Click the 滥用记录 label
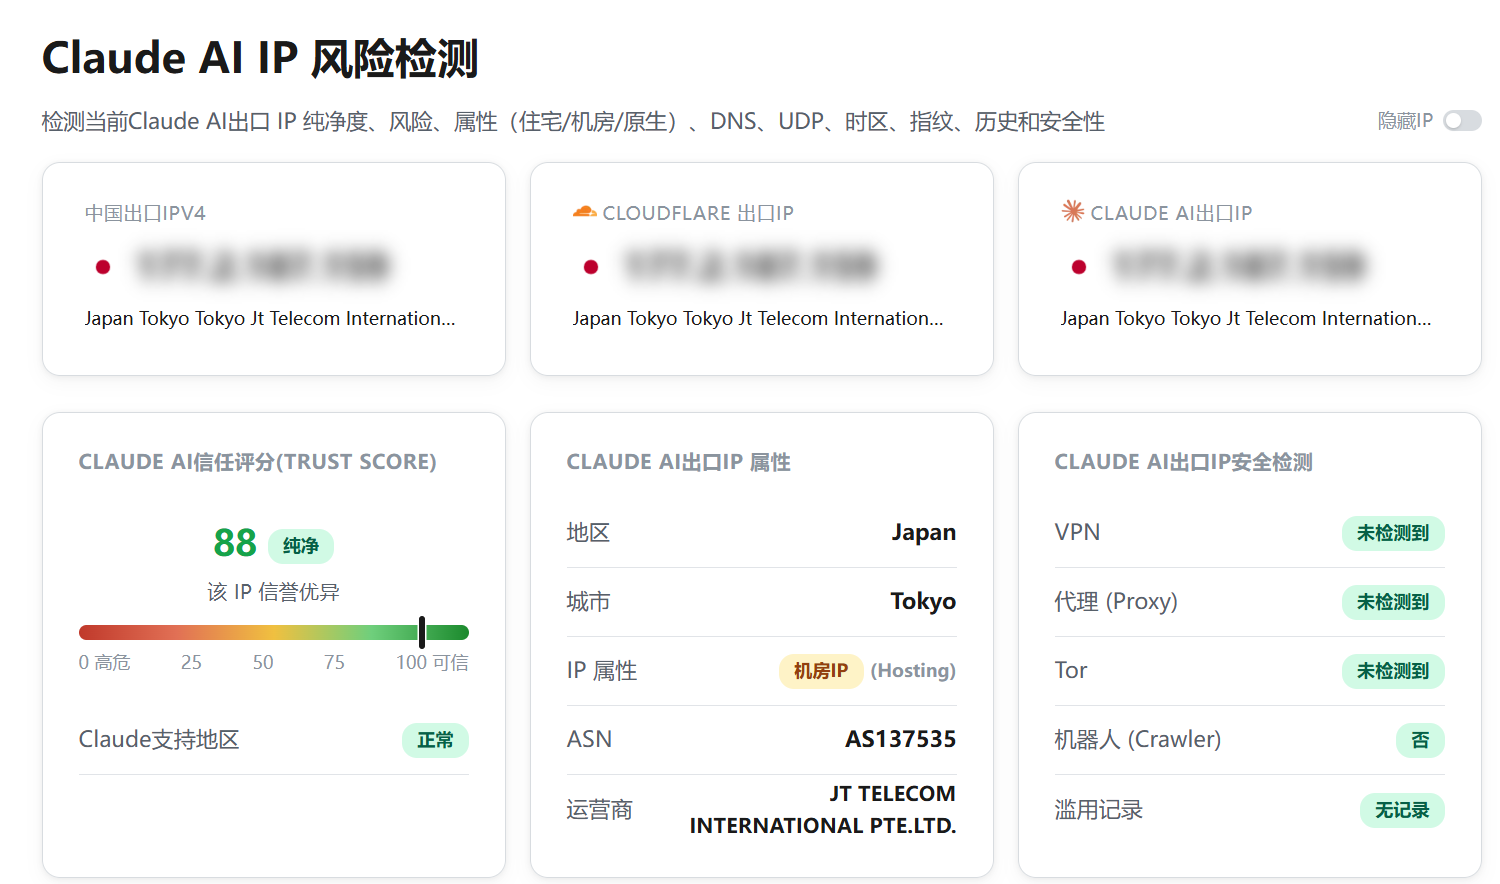The image size is (1500, 884). (x=1099, y=810)
